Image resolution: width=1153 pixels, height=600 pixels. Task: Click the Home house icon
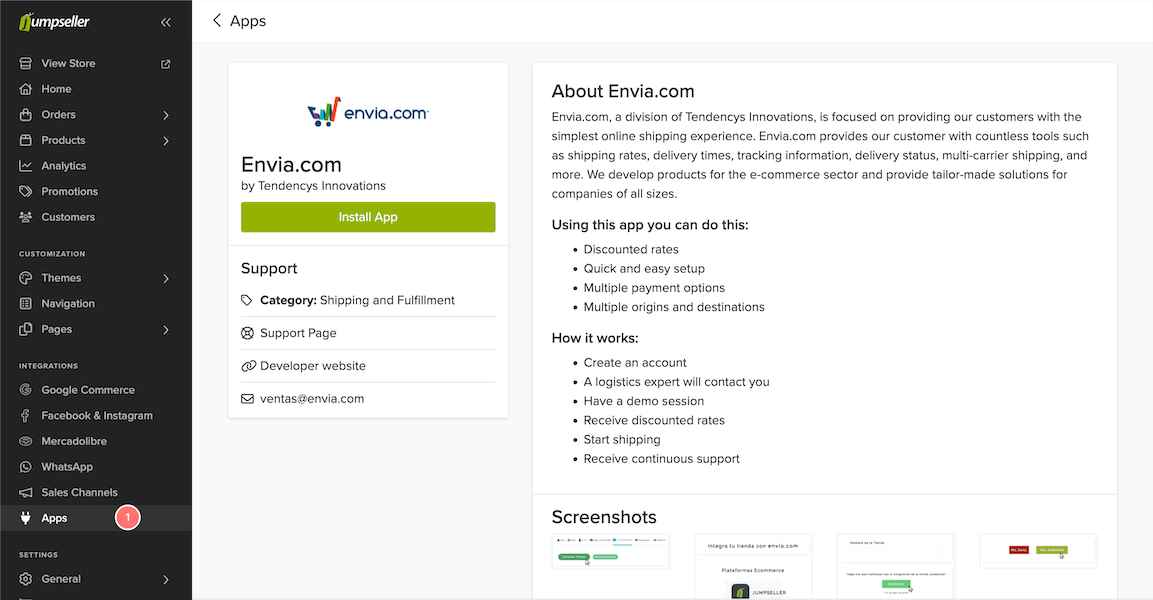[x=26, y=89]
